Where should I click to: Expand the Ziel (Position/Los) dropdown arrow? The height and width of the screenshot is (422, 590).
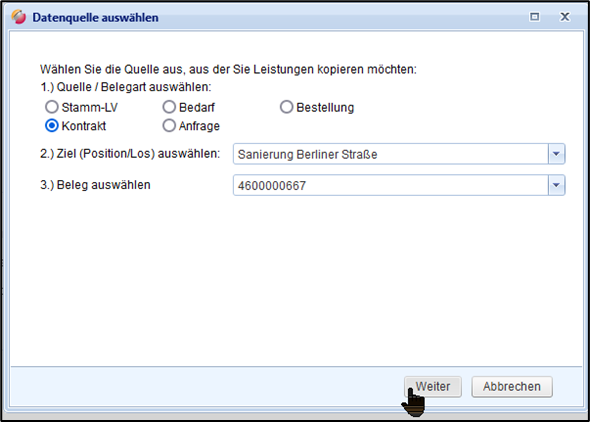(x=556, y=154)
